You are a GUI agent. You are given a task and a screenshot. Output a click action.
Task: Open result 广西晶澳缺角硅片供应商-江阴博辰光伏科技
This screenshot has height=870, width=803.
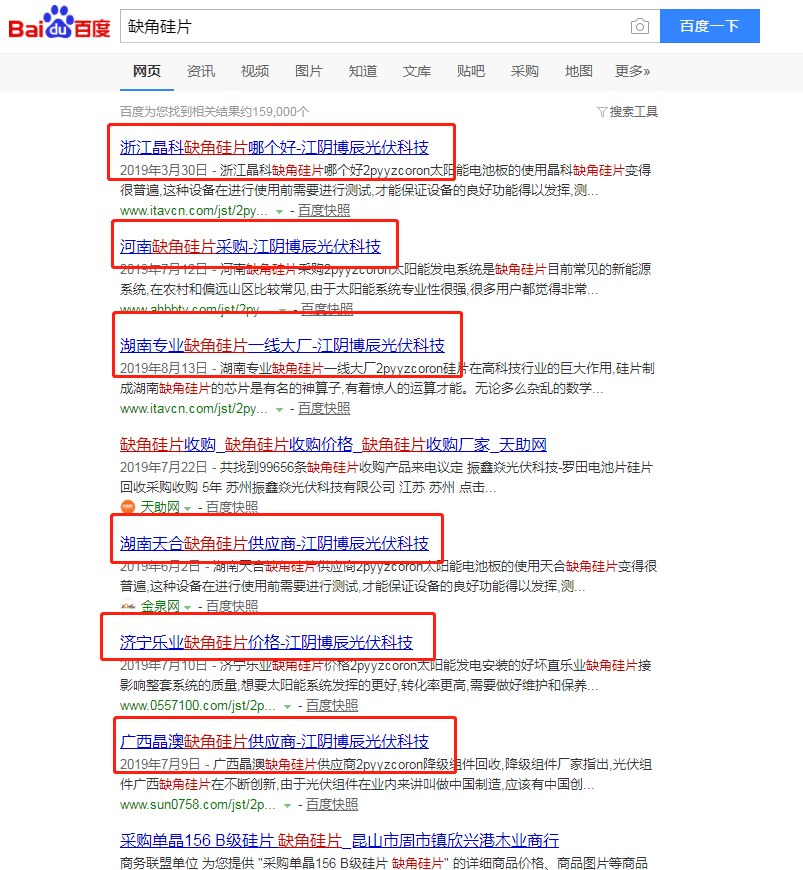coord(274,741)
